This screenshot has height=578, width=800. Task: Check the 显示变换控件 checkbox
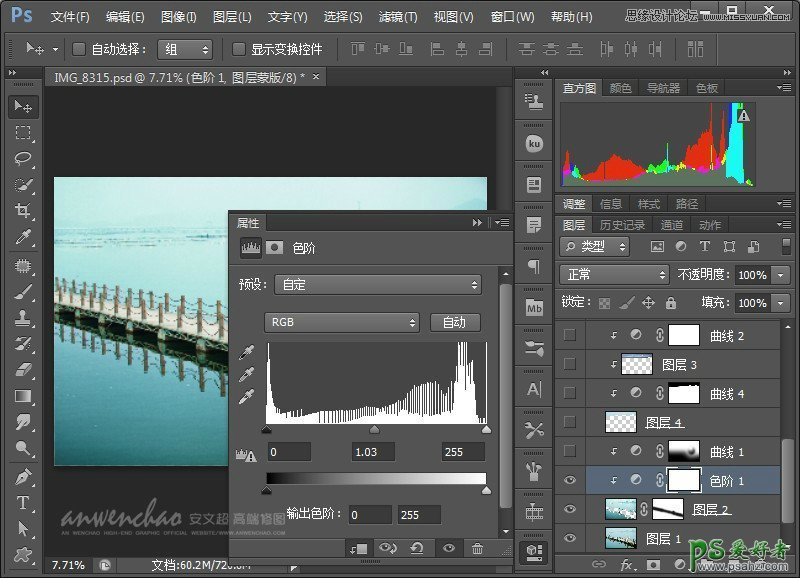point(238,49)
